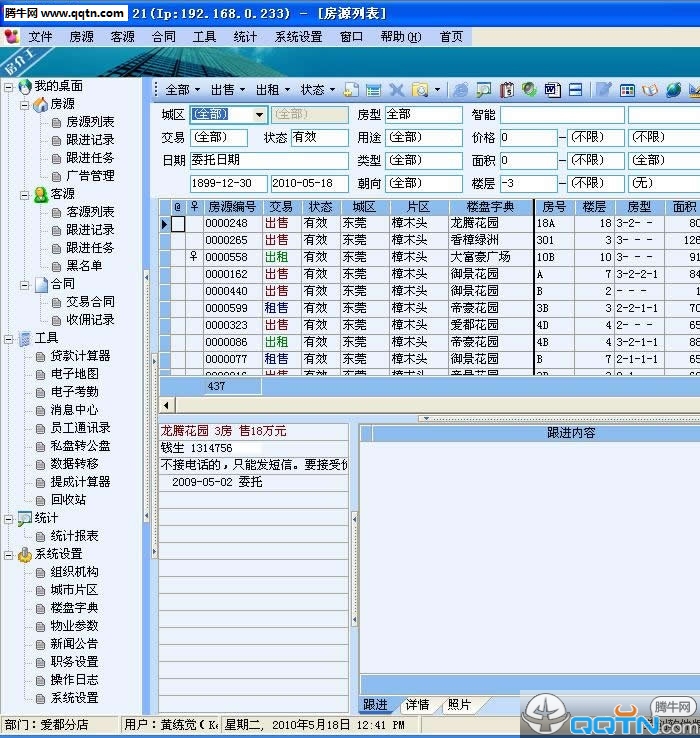
Task: Click the app logo icon beside 文件
Action: (11, 36)
